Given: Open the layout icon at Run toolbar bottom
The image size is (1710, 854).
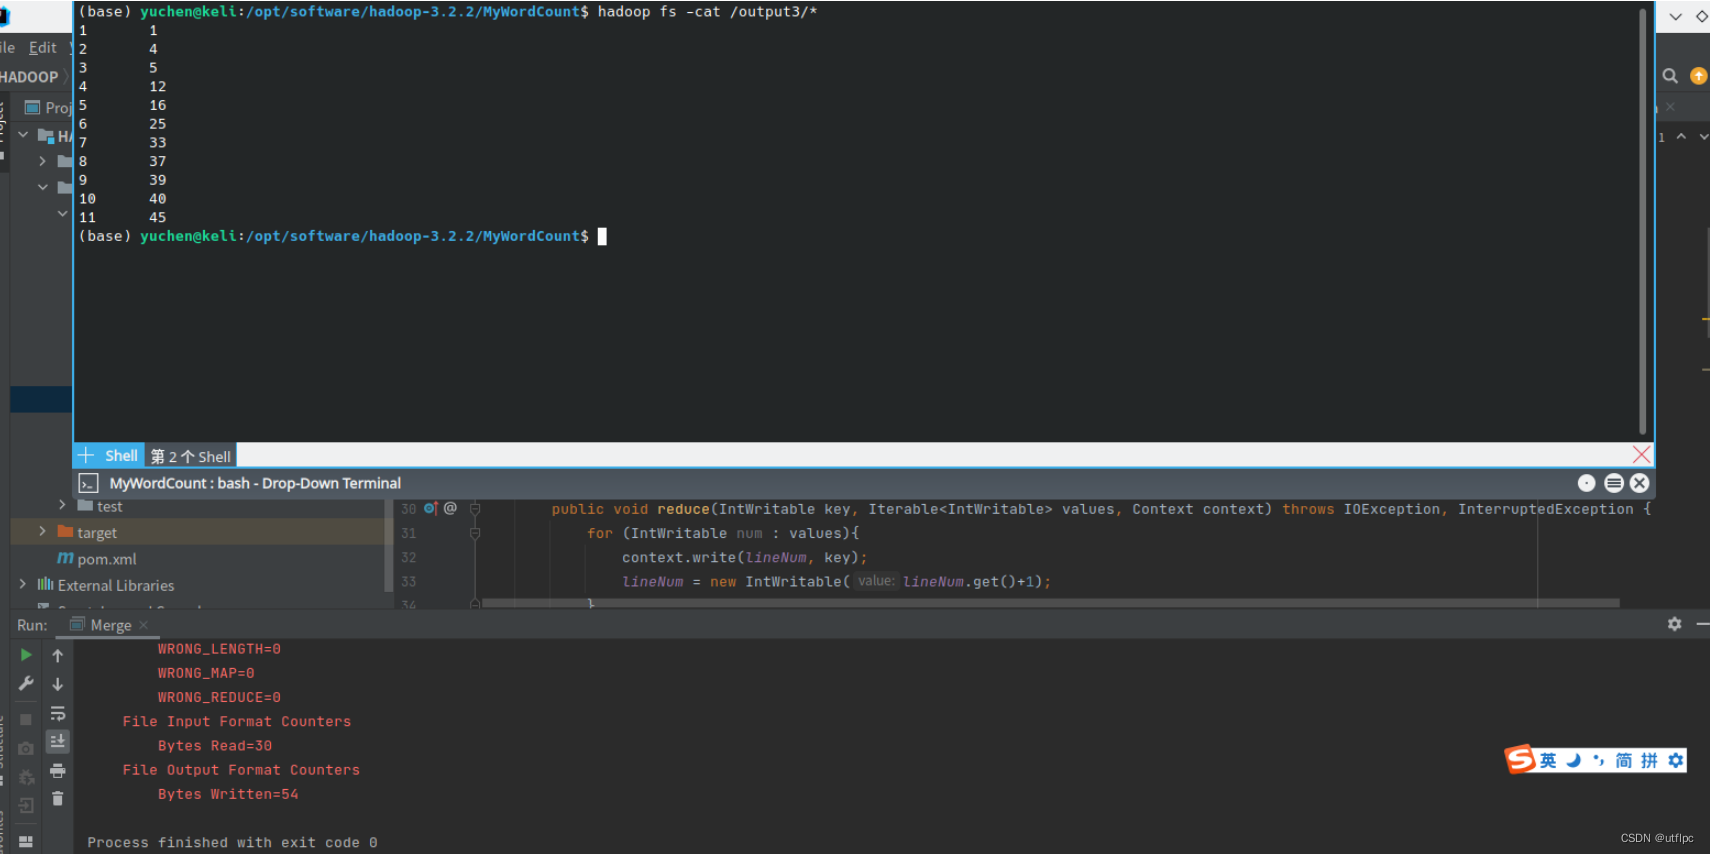Looking at the screenshot, I should (x=26, y=841).
